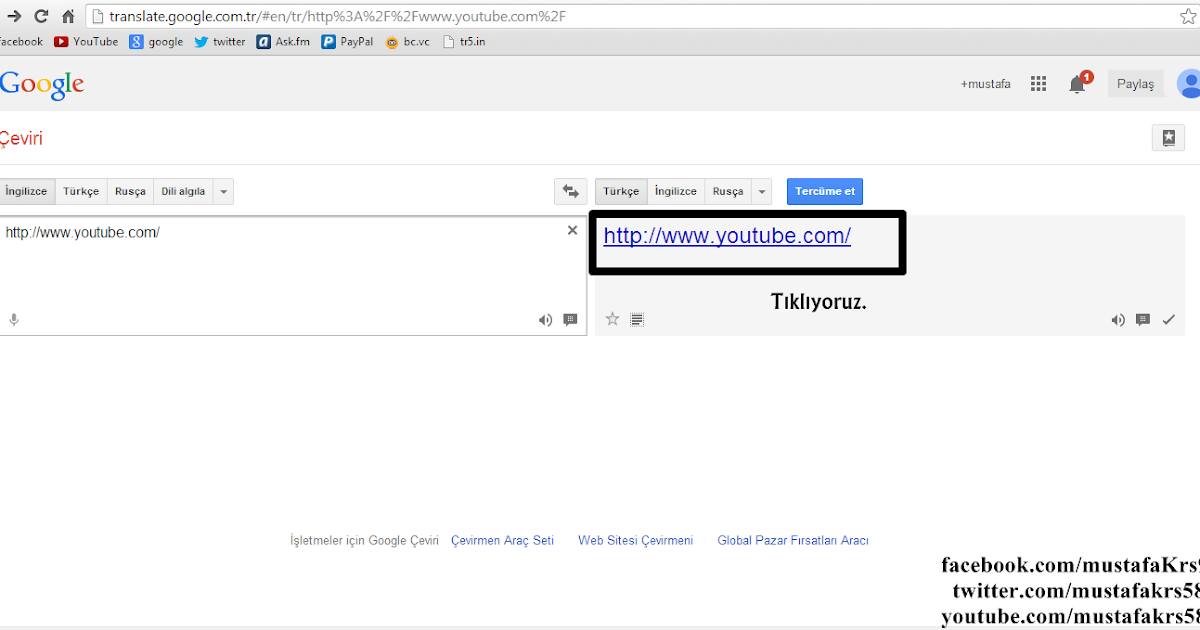Open the google bookmark
1200x630 pixels.
tap(156, 42)
